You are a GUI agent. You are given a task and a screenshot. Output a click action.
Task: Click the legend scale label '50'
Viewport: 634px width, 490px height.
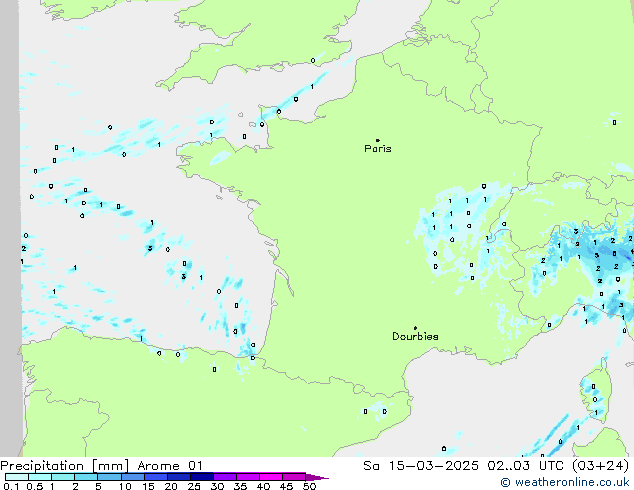point(309,486)
